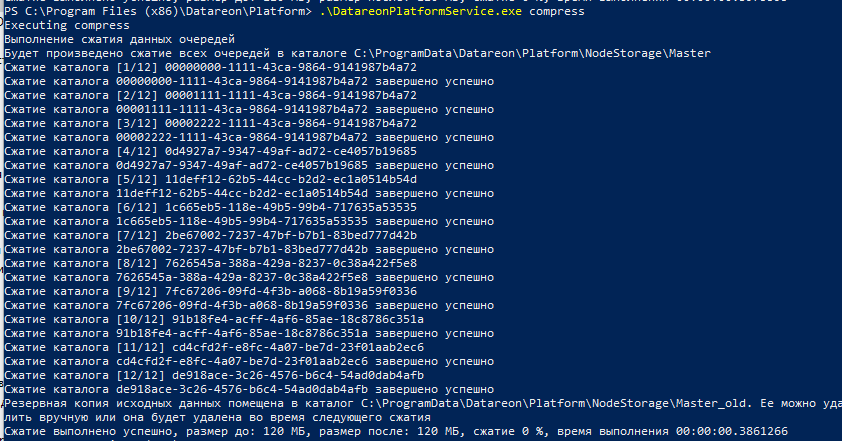Image resolution: width=842 pixels, height=441 pixels.
Task: Click the [8/12] progress marker
Action: pyautogui.click(x=130, y=263)
